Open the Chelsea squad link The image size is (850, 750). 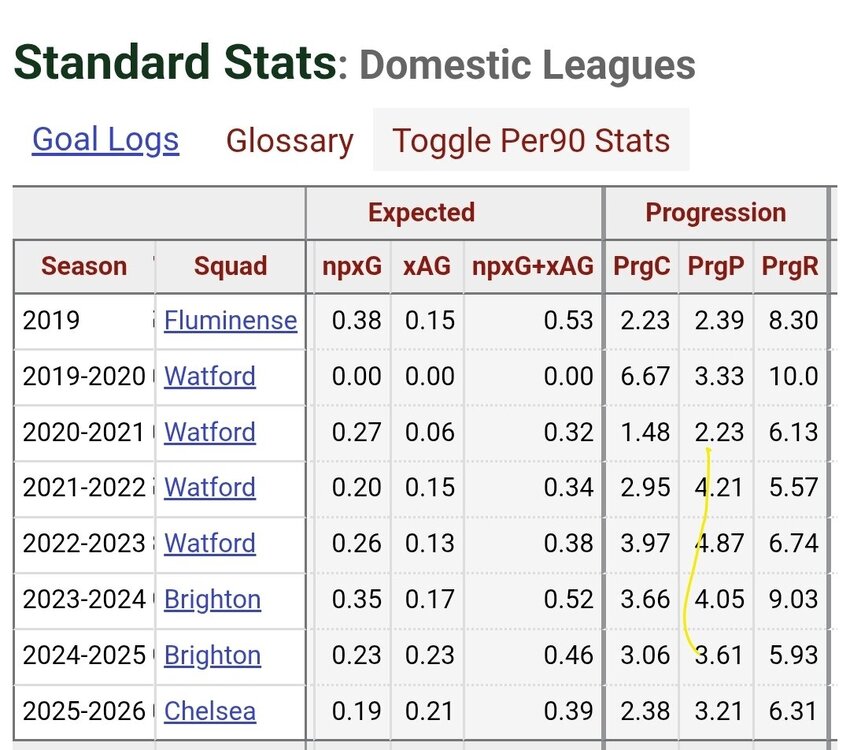pyautogui.click(x=210, y=711)
